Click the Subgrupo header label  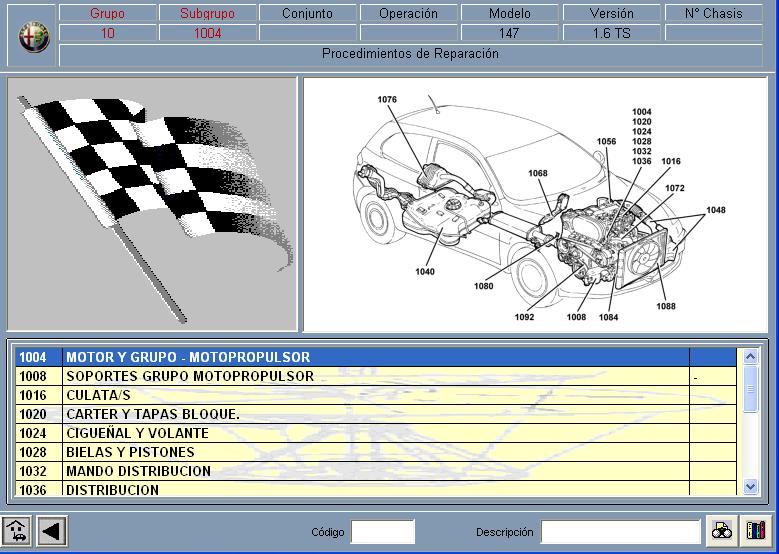[x=207, y=14]
